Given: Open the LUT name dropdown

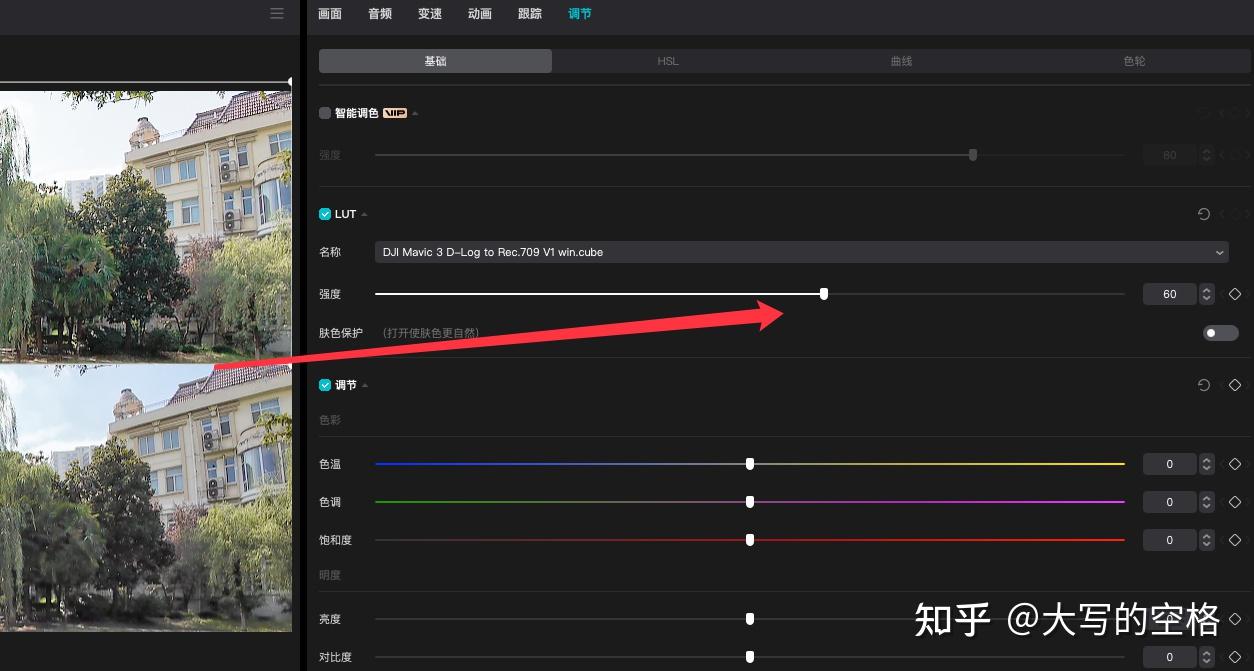Looking at the screenshot, I should pos(1218,252).
